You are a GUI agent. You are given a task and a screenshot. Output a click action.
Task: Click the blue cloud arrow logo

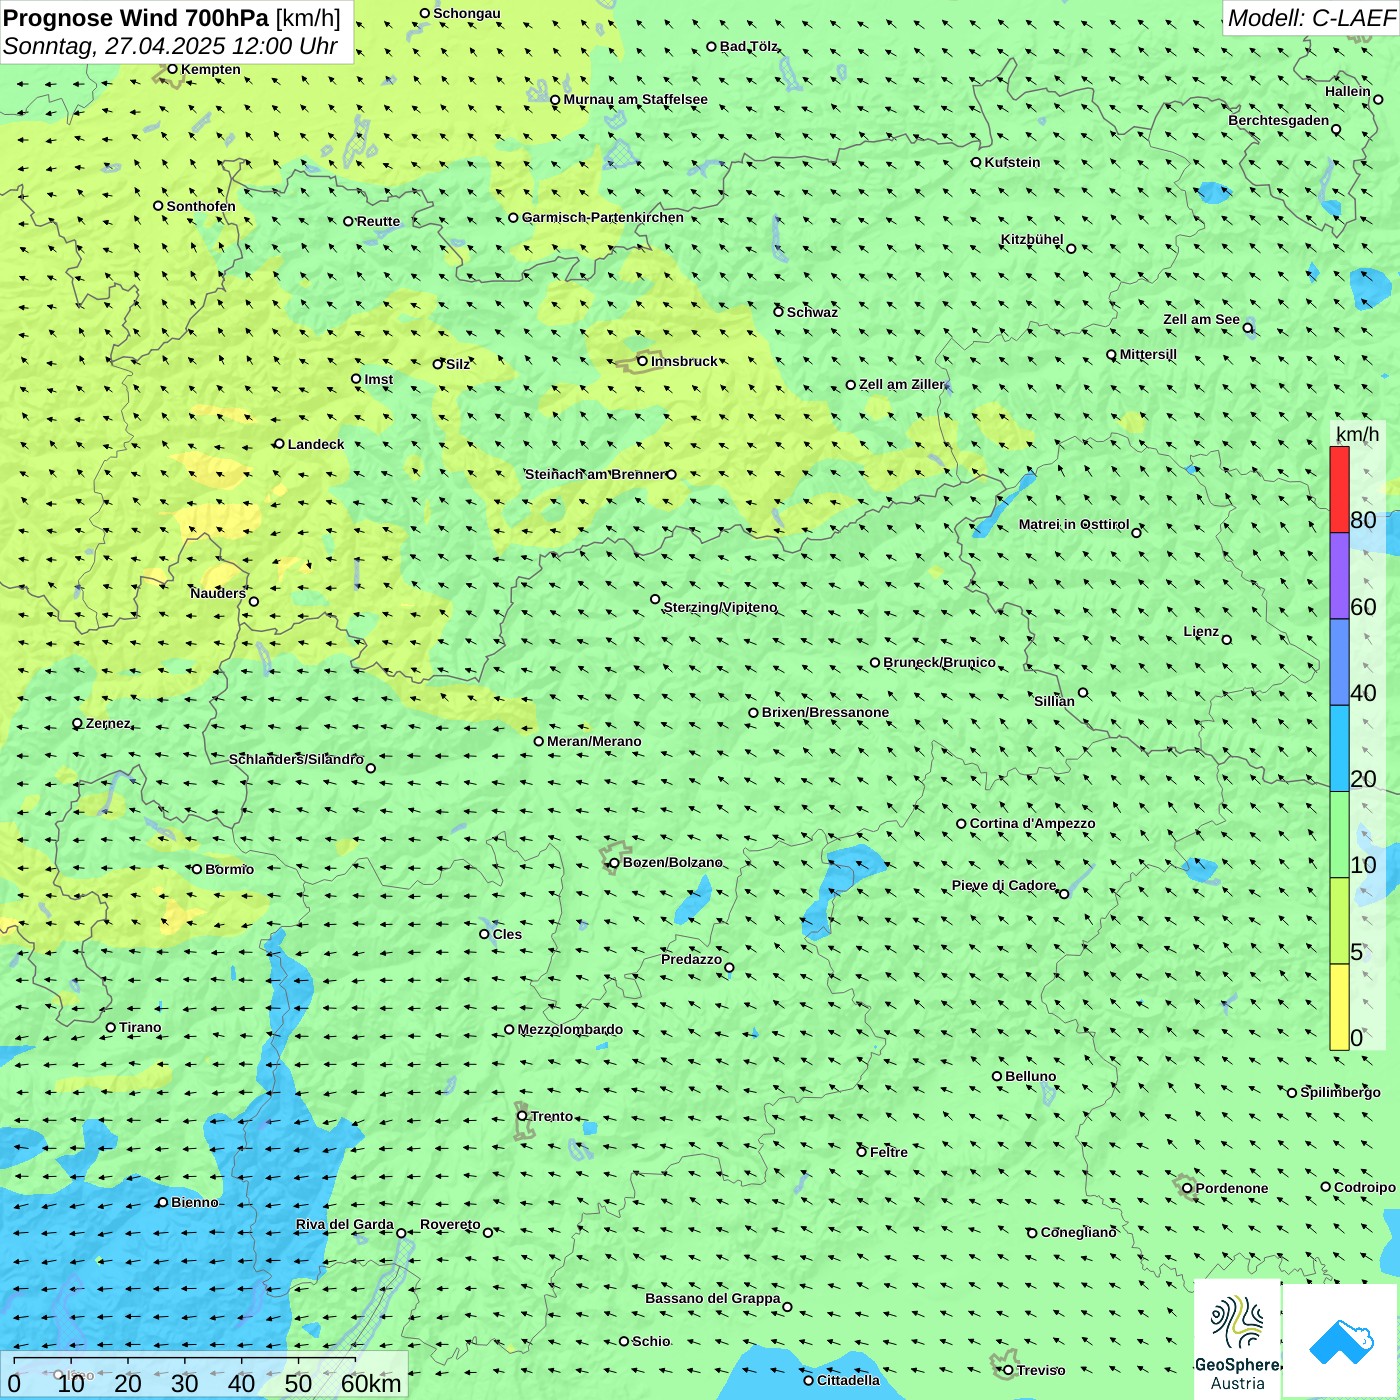click(x=1341, y=1342)
